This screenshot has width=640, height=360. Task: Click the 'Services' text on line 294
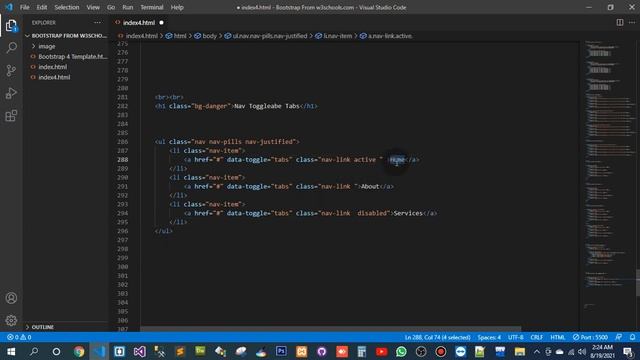[408, 213]
